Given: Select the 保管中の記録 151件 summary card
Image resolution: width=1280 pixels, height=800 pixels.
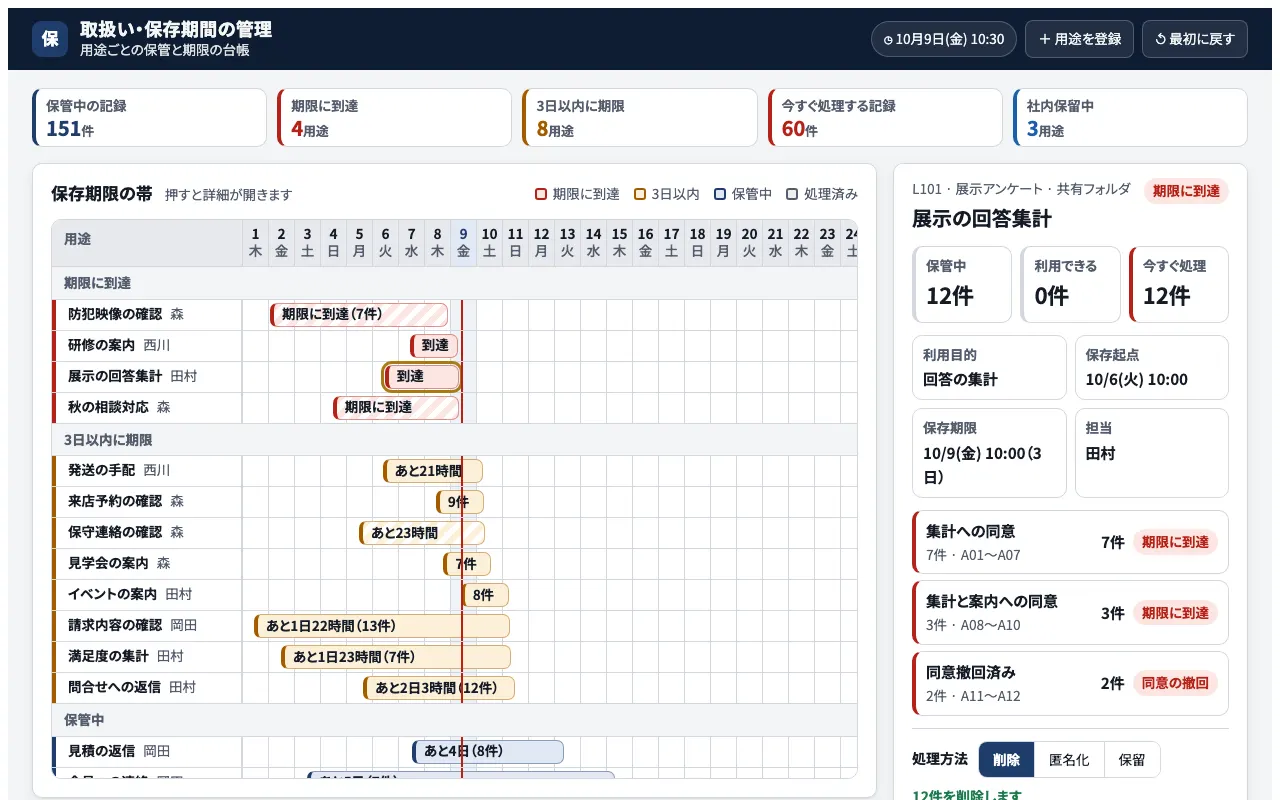Looking at the screenshot, I should tap(150, 118).
